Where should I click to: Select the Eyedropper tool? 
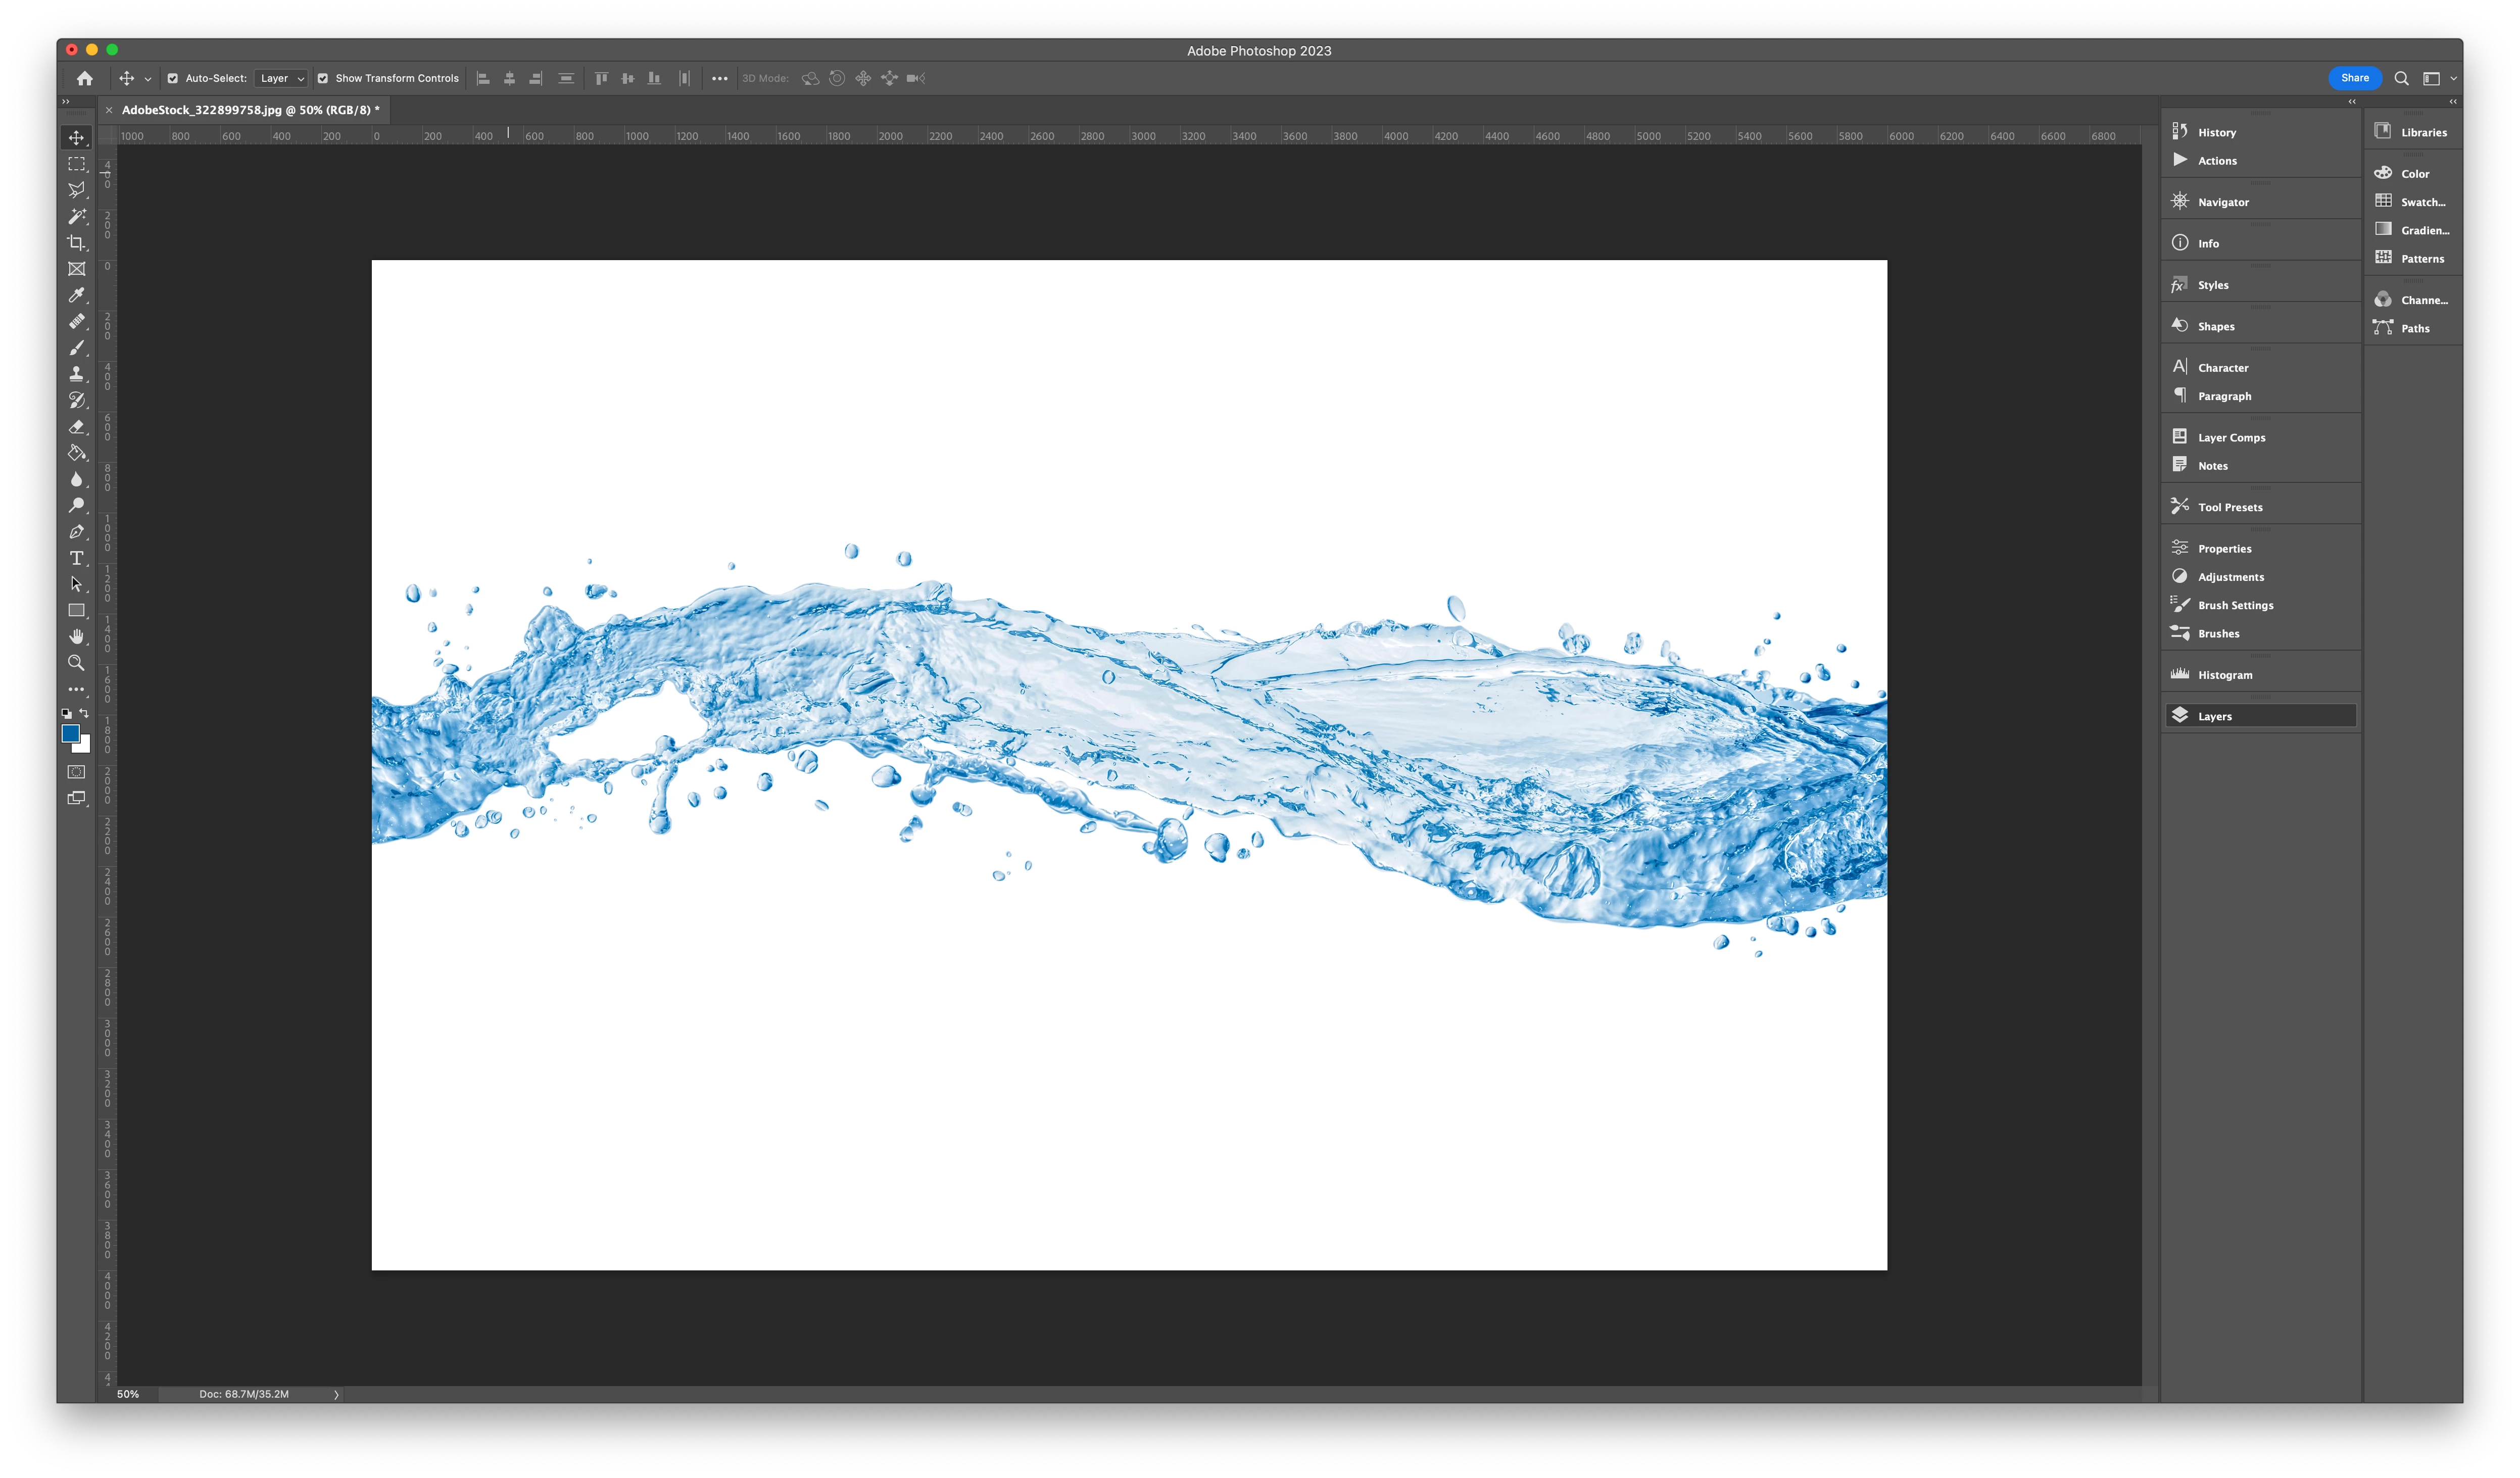tap(76, 295)
